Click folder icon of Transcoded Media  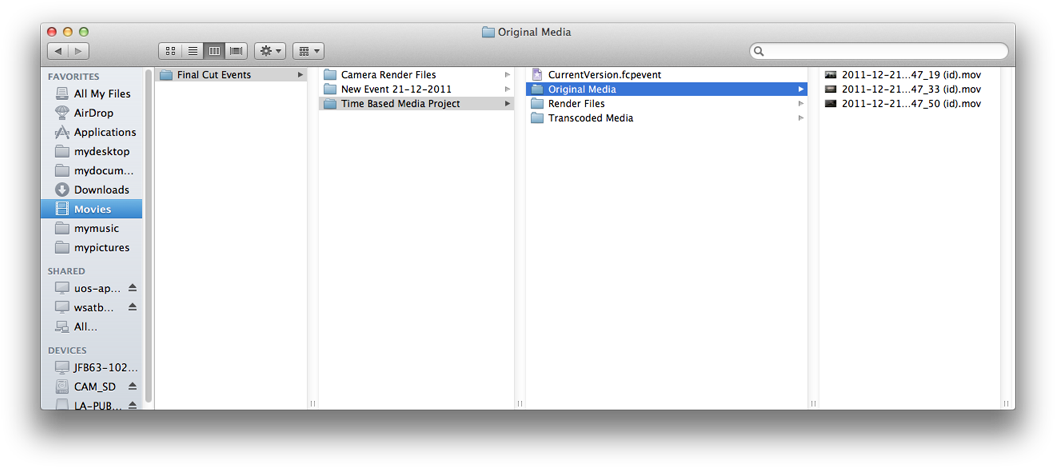click(x=537, y=118)
